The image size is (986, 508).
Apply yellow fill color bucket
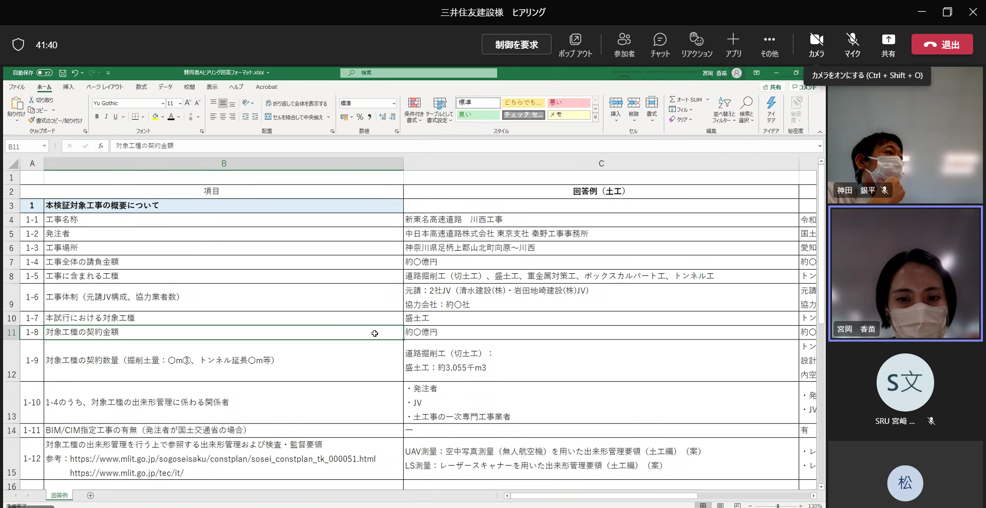tap(154, 117)
